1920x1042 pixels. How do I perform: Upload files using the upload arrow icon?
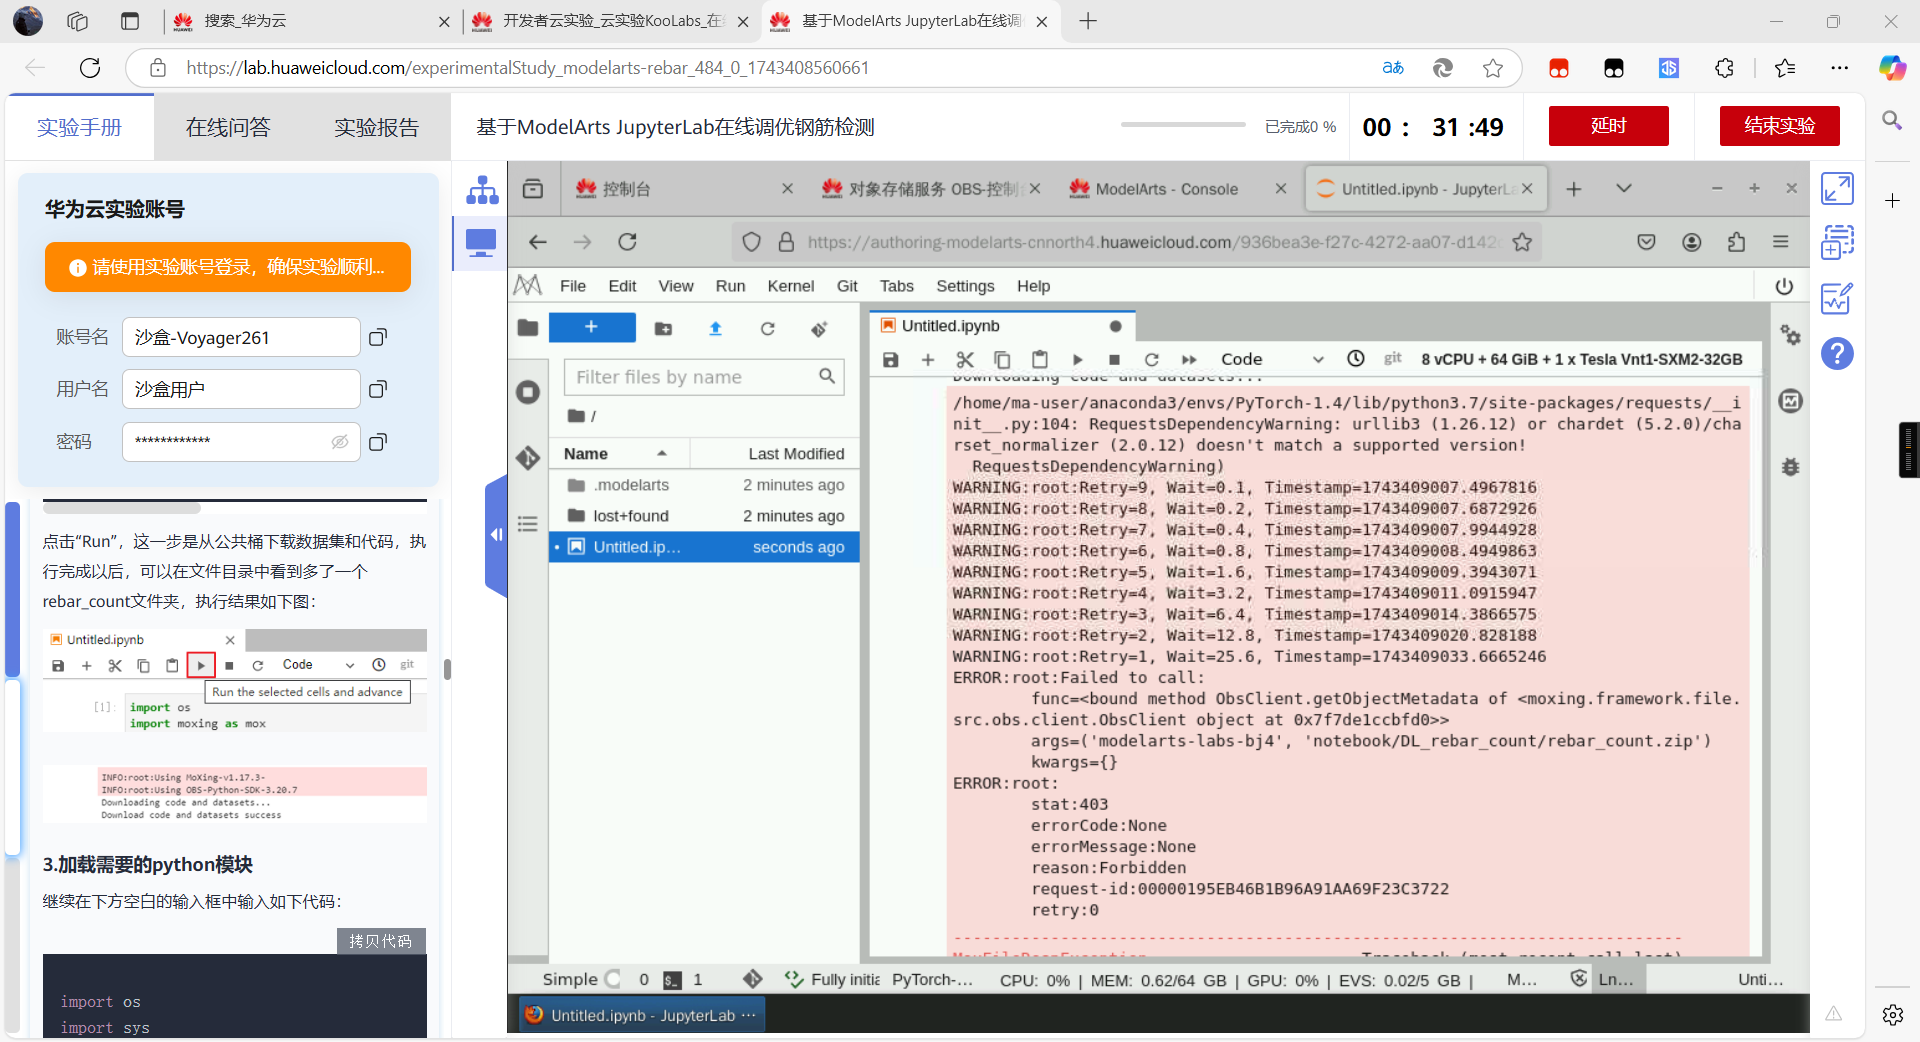point(715,328)
